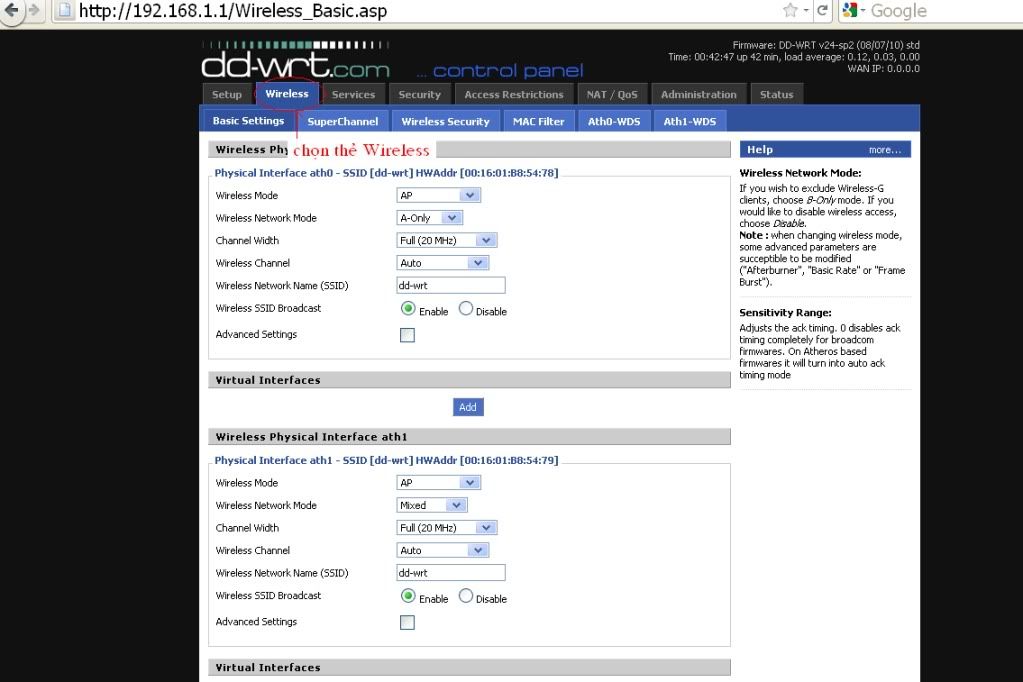1023x682 pixels.
Task: Open the ath0 Wireless Mode dropdown
Action: (x=438, y=195)
